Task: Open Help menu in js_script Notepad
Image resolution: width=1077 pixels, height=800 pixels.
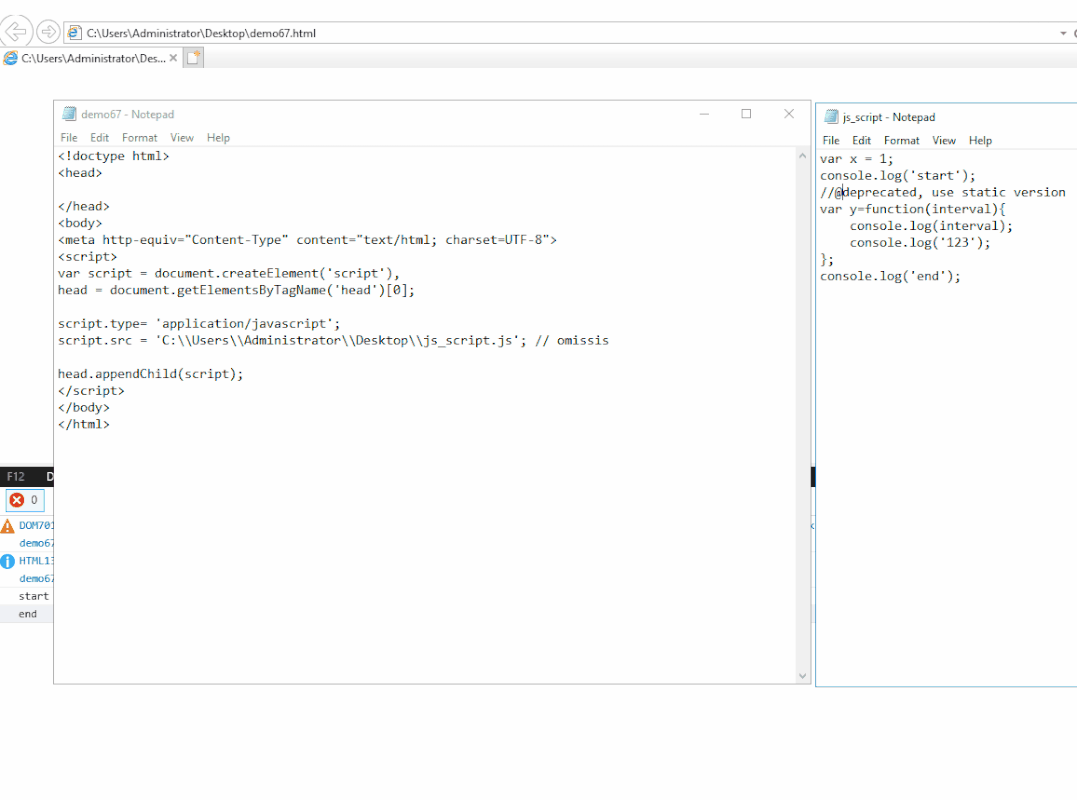Action: (x=980, y=141)
